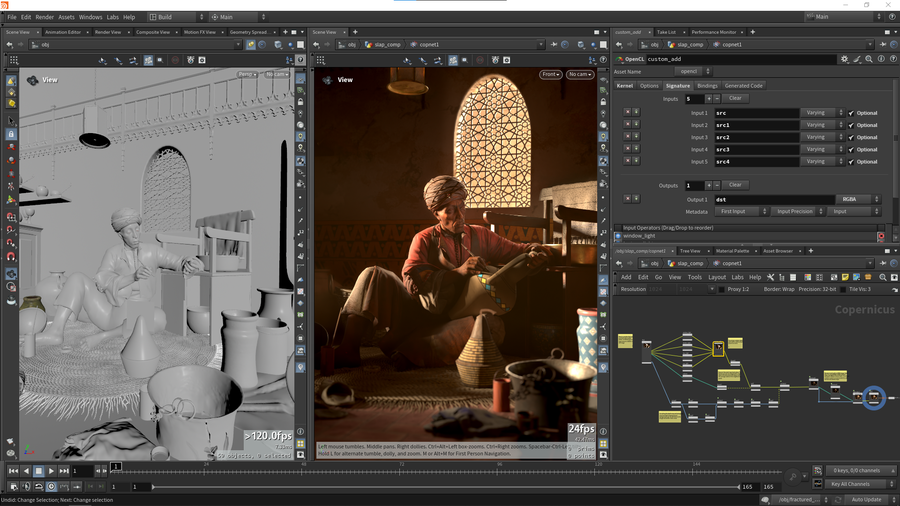Open the RGBA output type dropdown
The width and height of the screenshot is (900, 506).
[x=855, y=199]
